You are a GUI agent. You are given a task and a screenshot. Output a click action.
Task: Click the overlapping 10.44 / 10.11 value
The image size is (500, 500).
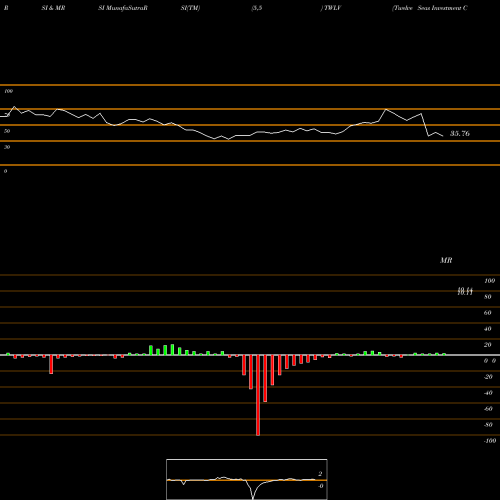click(465, 291)
